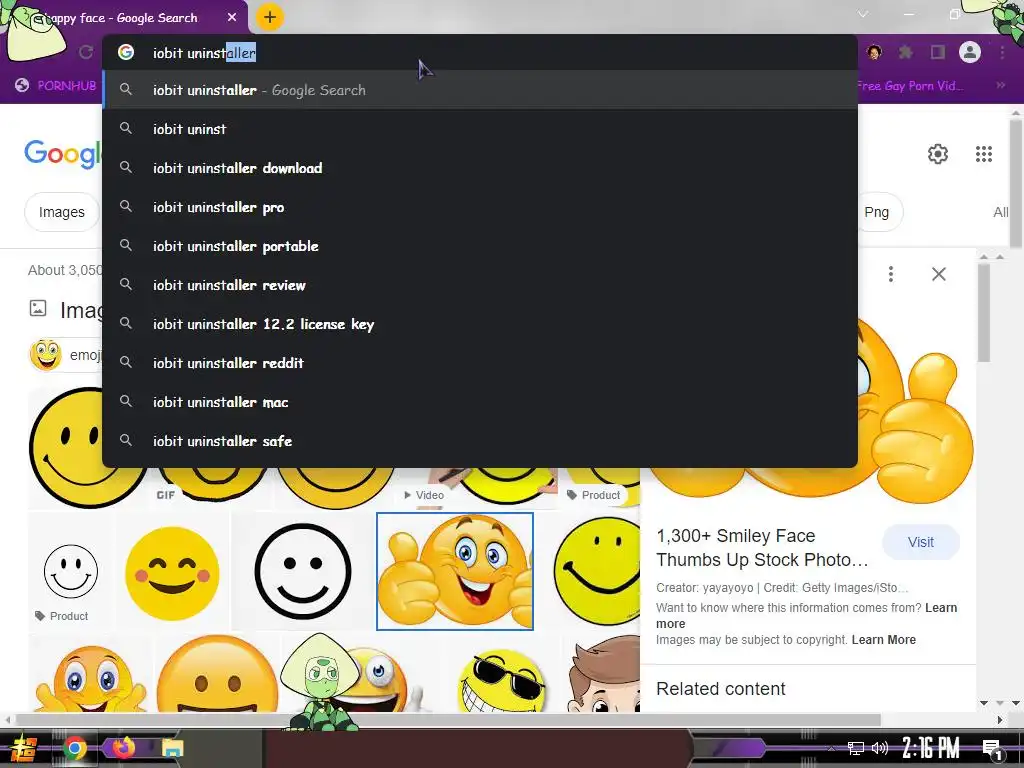Close the image preview panel
This screenshot has height=768, width=1024.
pos(938,274)
